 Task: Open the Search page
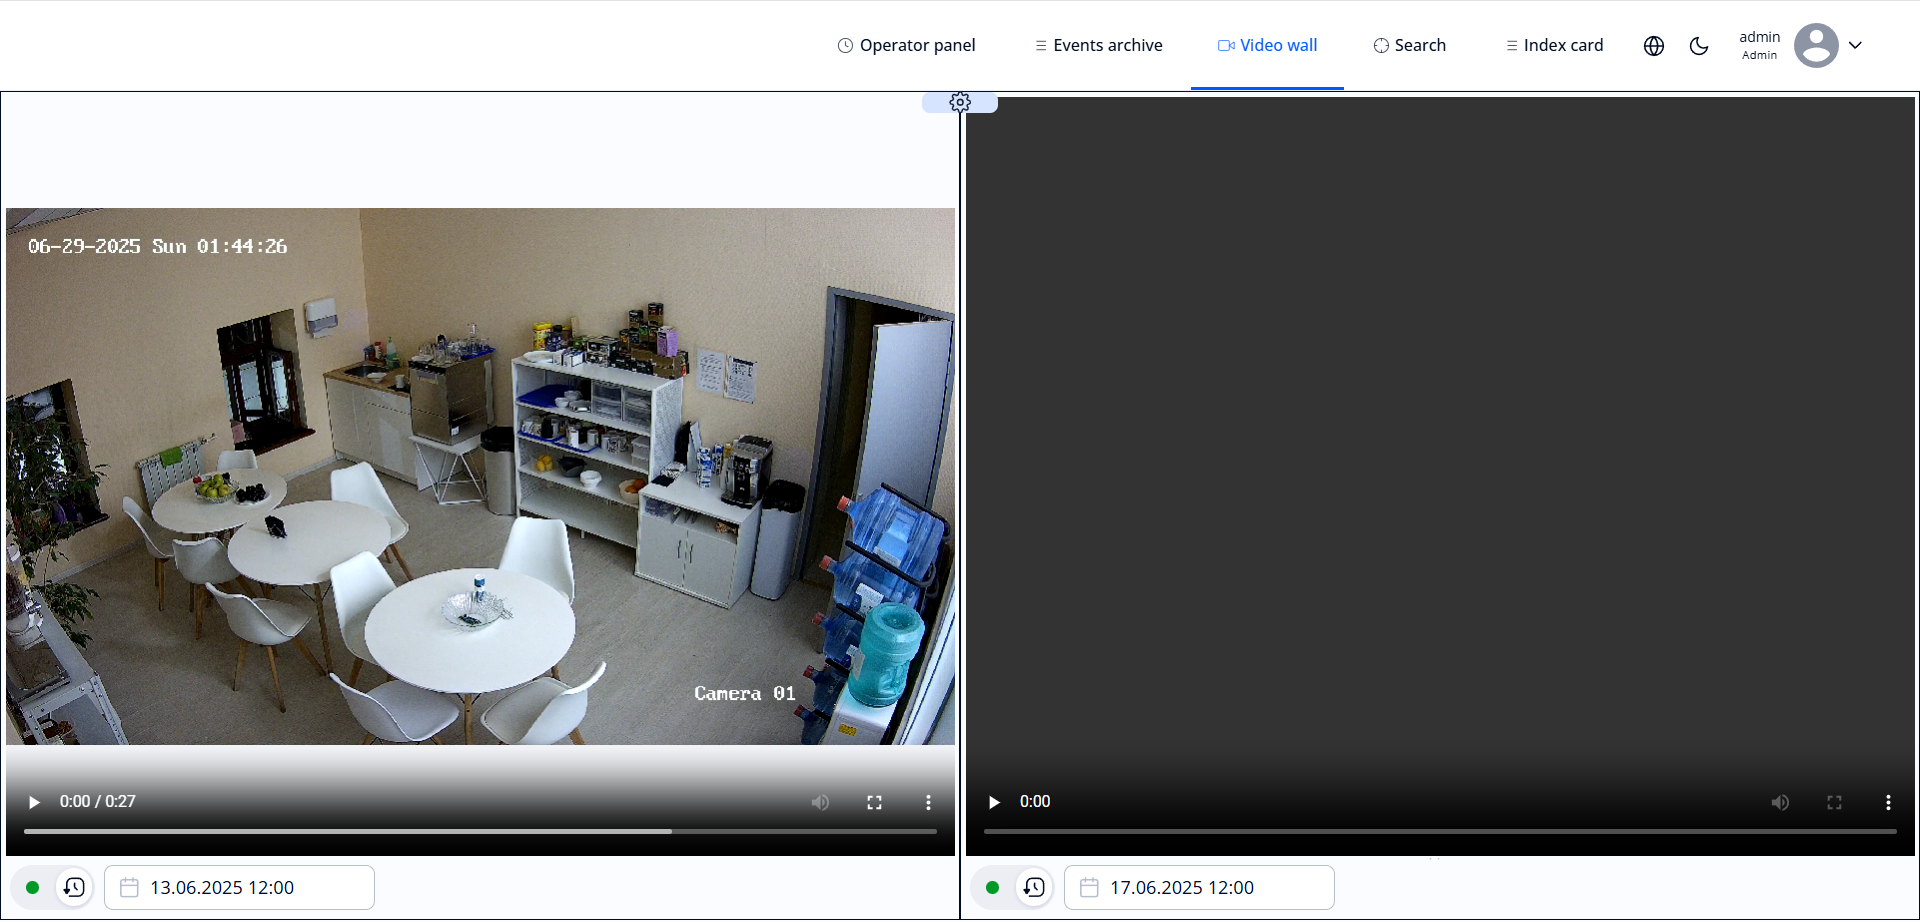click(1409, 45)
